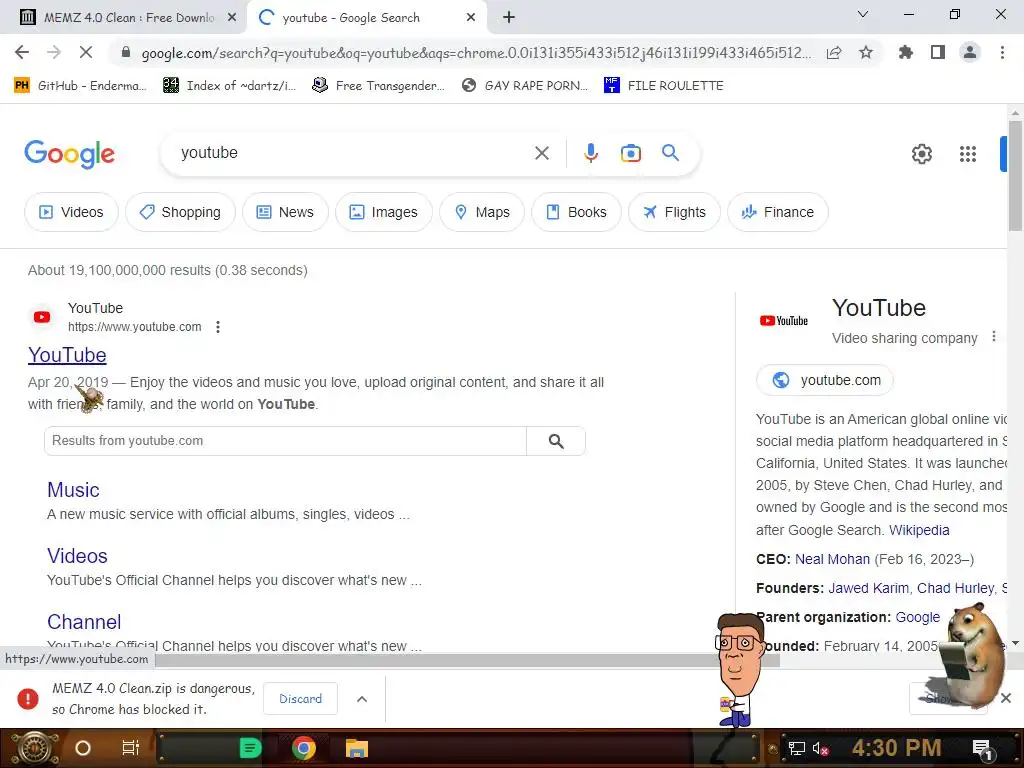Open the Chrome three-dot menu
Screen dimensions: 1024x768
pos(1002,52)
